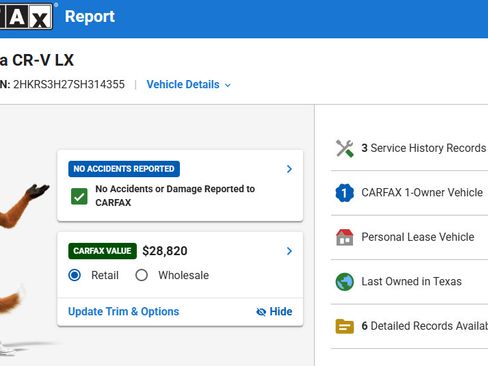Click the CARFAX VALUE green badge
This screenshot has width=488, height=366.
pyautogui.click(x=102, y=251)
